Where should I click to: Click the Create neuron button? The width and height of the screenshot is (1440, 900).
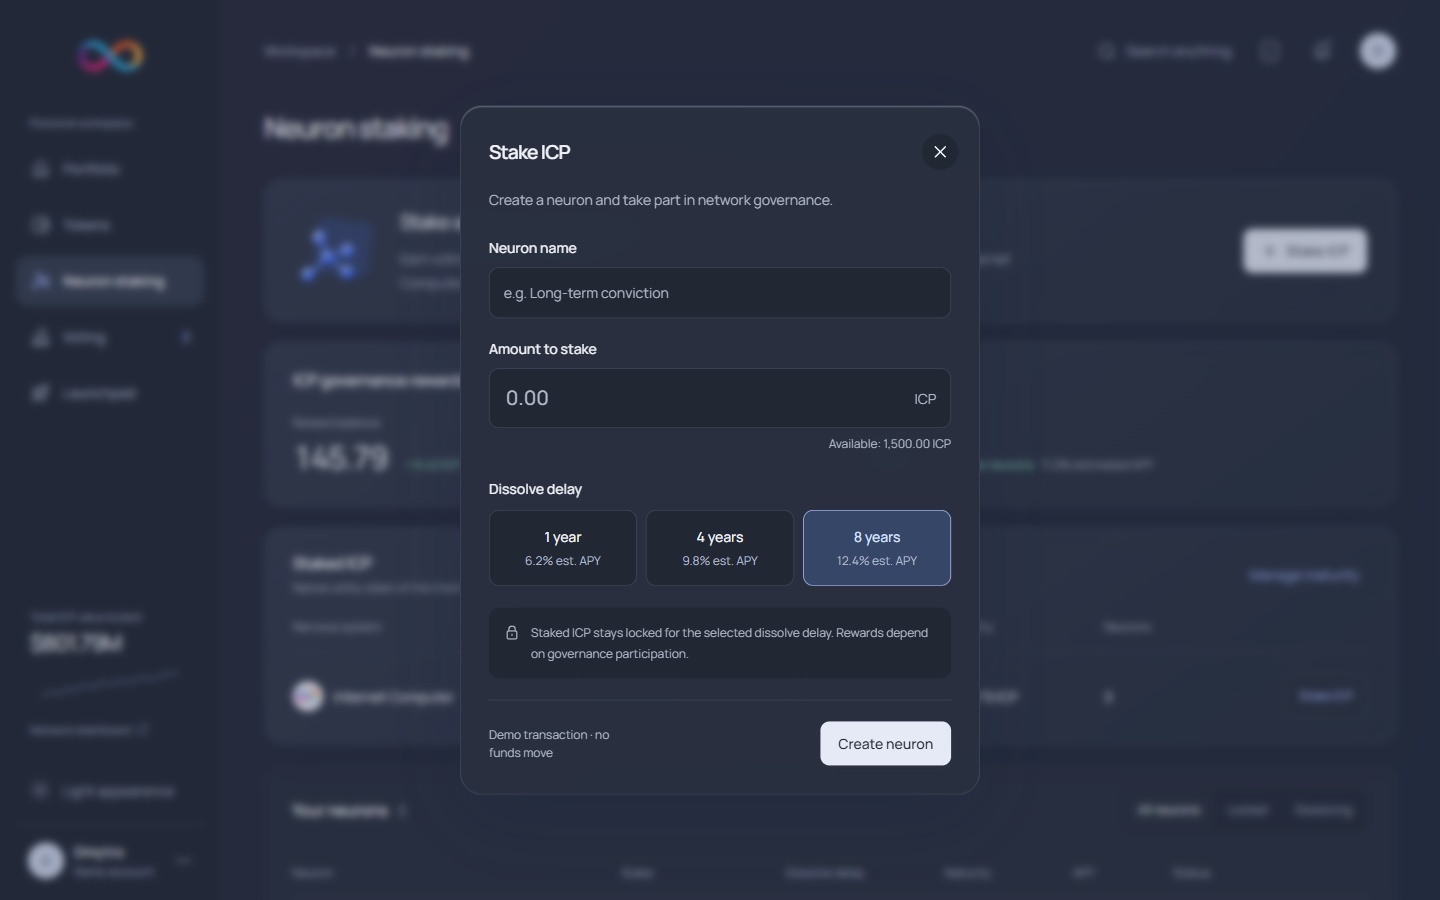click(886, 744)
